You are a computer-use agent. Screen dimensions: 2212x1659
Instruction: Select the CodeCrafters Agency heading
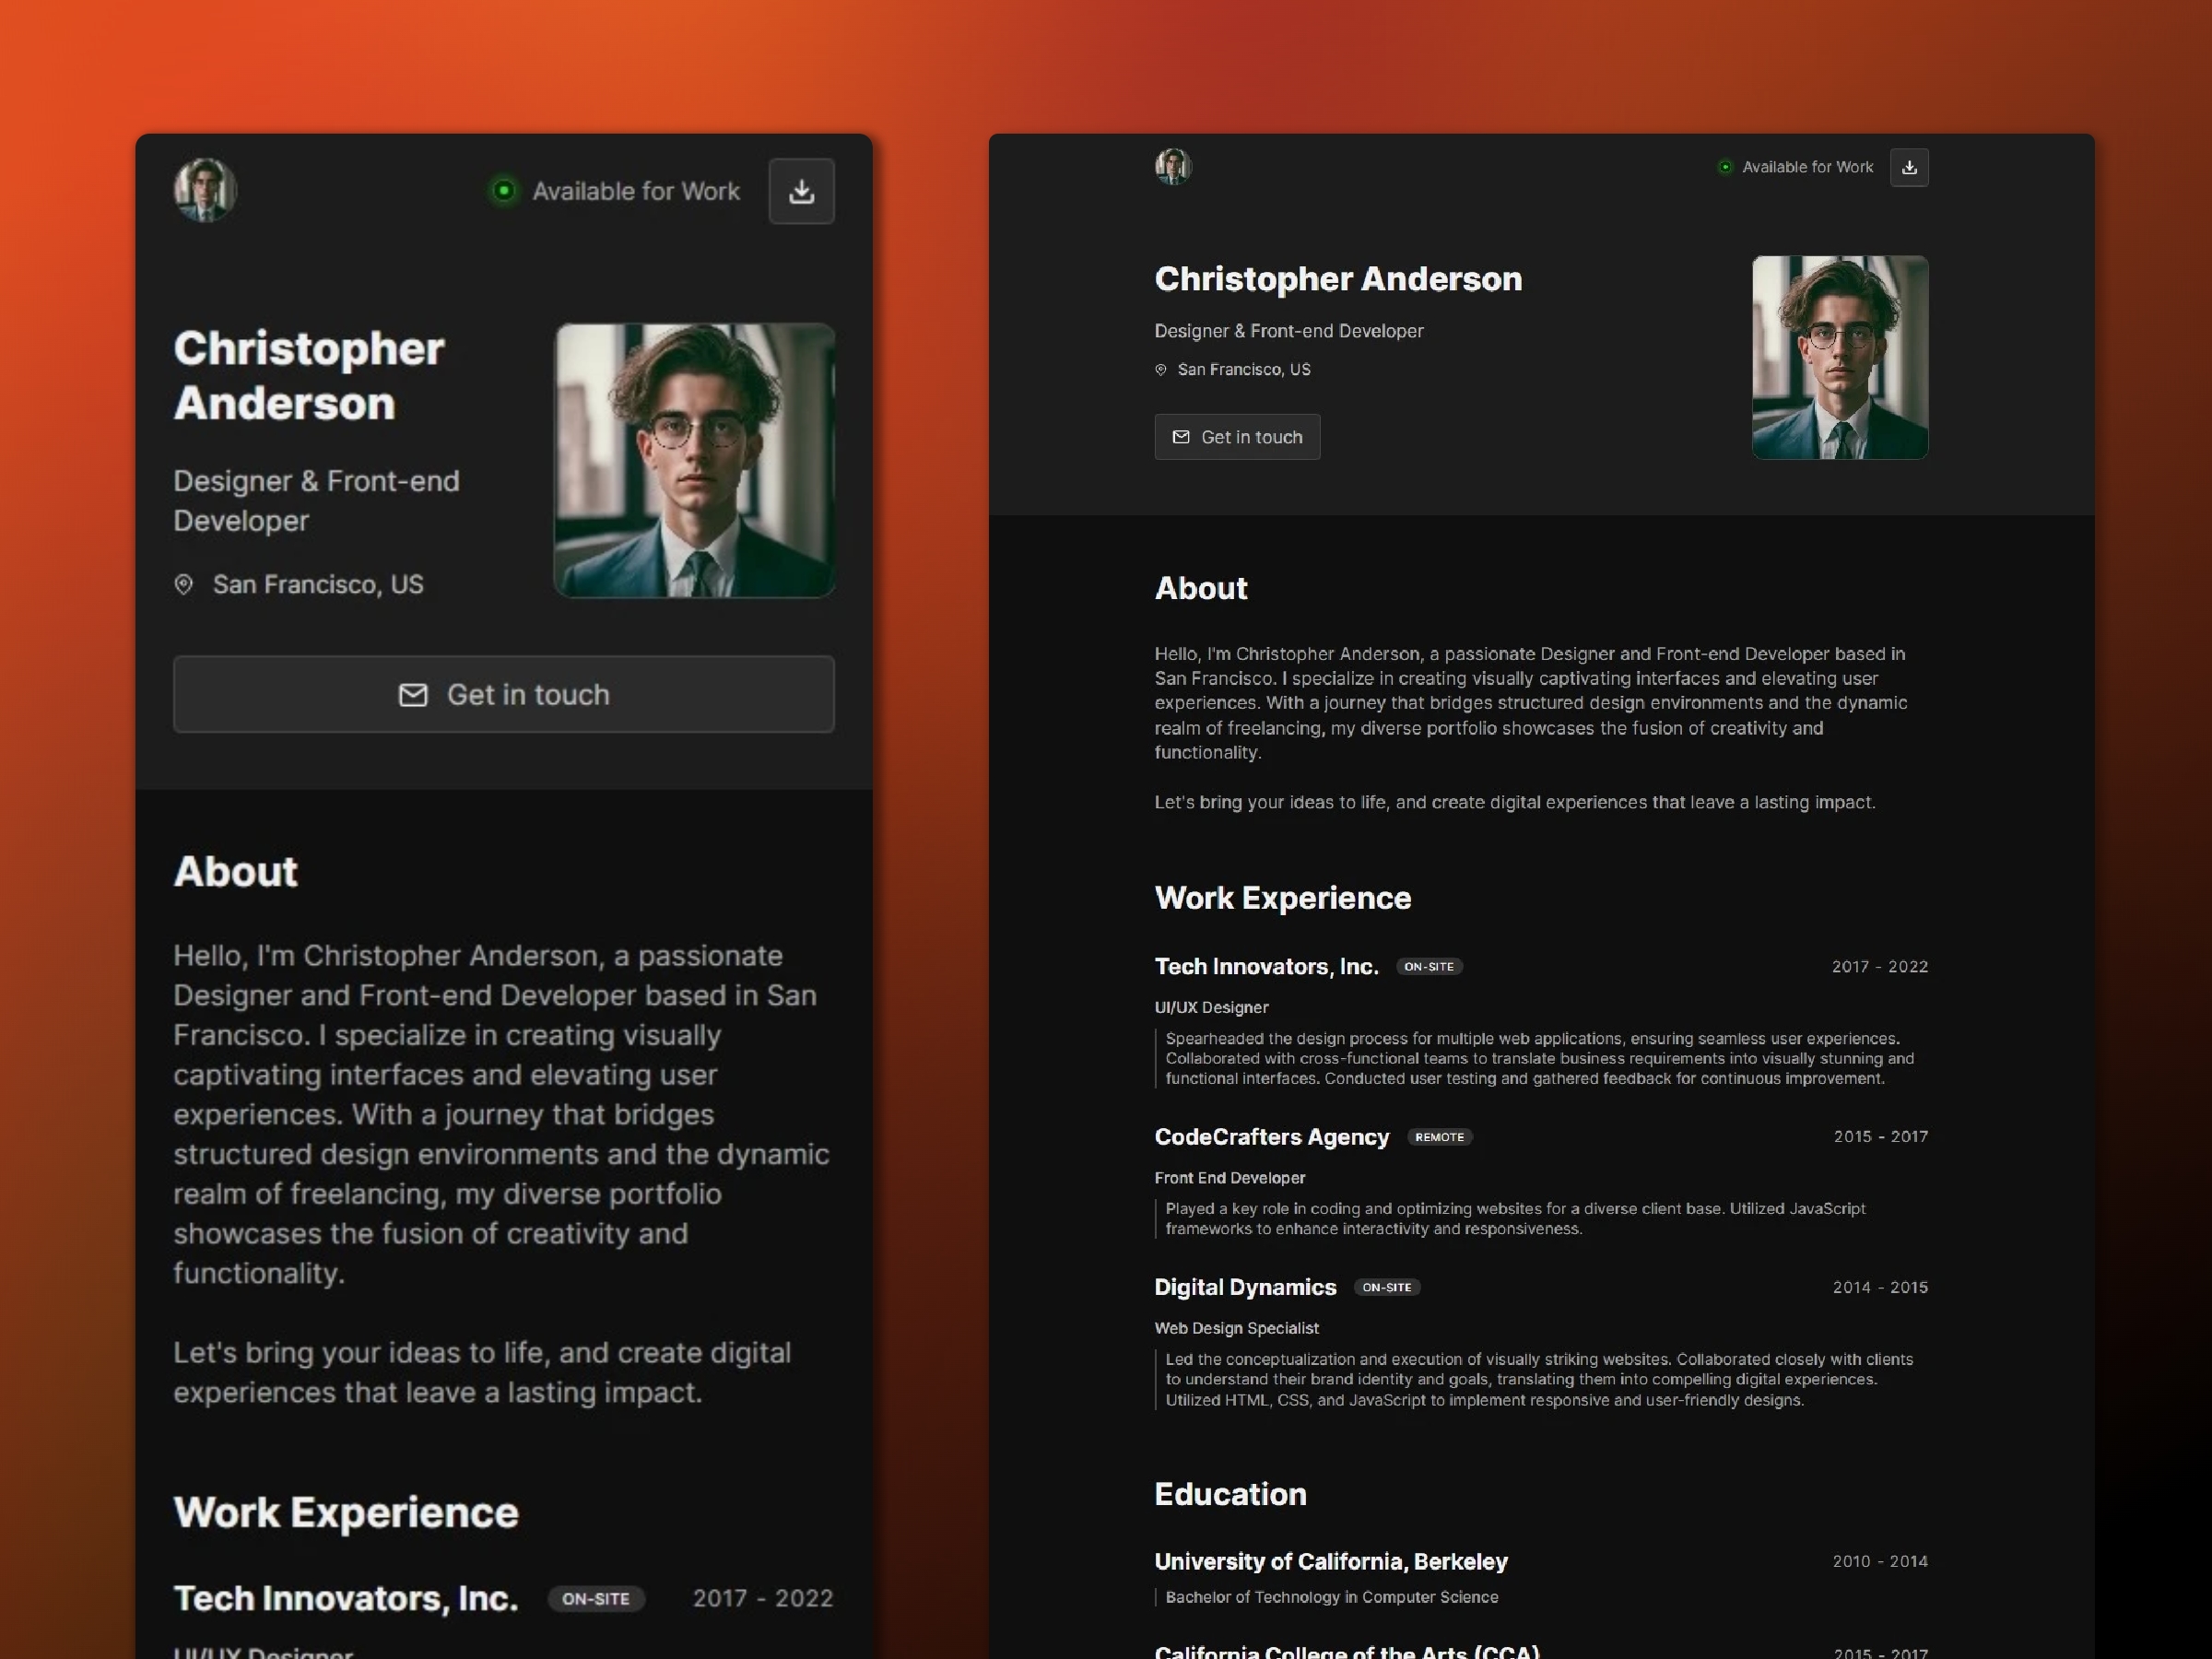[x=1272, y=1137]
